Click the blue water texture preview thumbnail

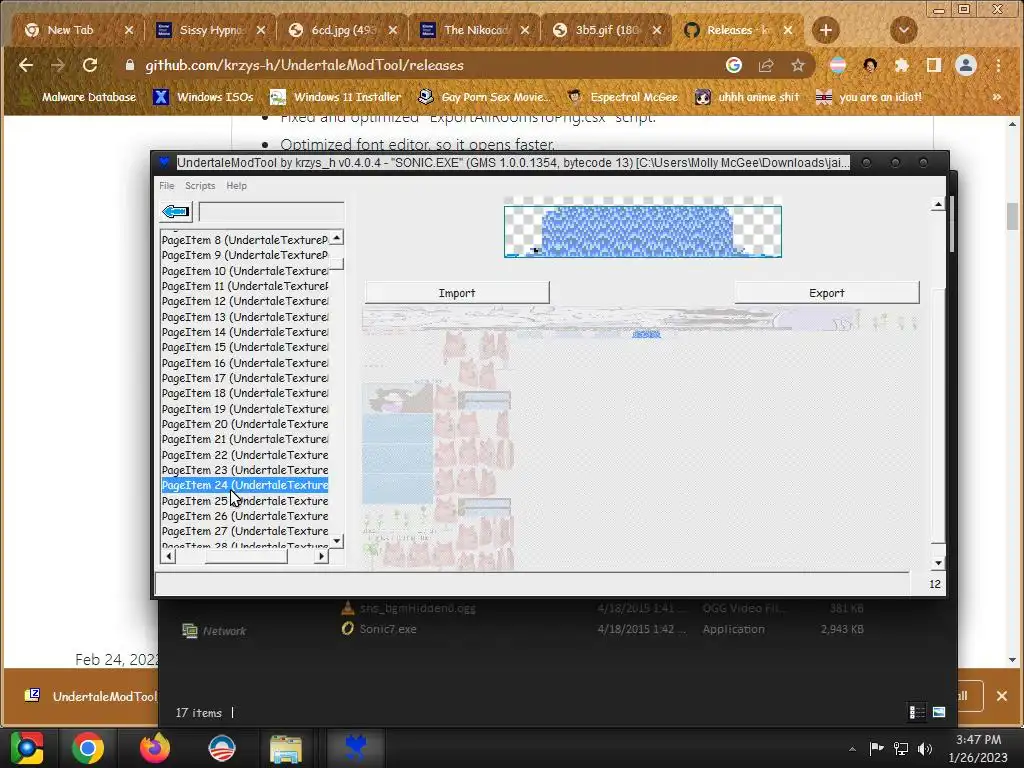[x=643, y=231]
